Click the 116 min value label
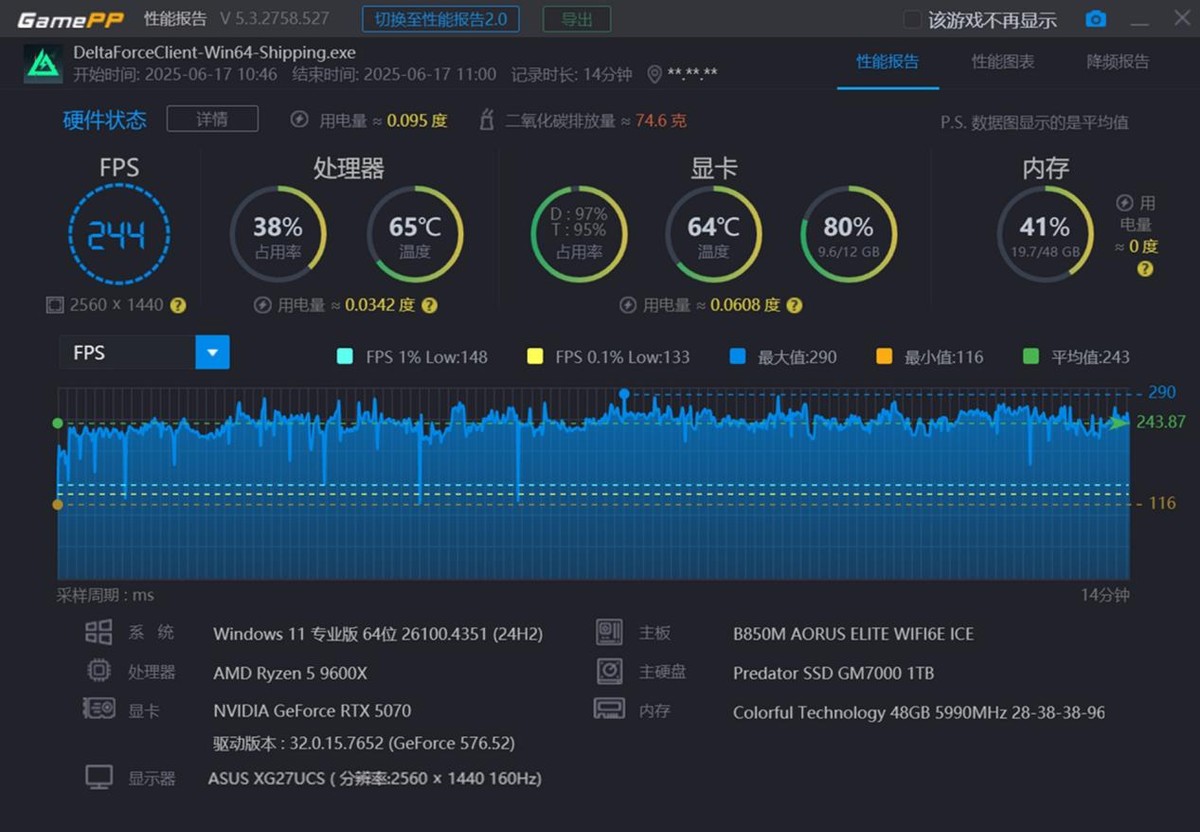1200x832 pixels. [1161, 503]
